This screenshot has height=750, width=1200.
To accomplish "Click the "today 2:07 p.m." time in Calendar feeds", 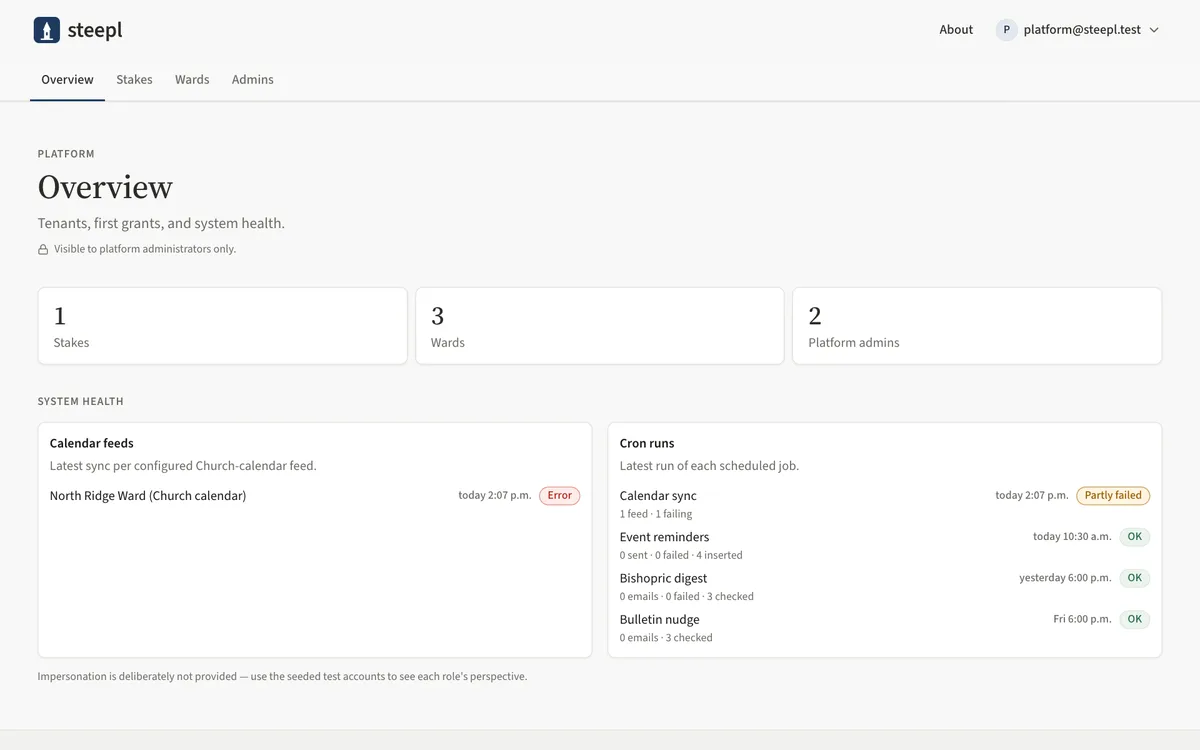I will click(495, 495).
